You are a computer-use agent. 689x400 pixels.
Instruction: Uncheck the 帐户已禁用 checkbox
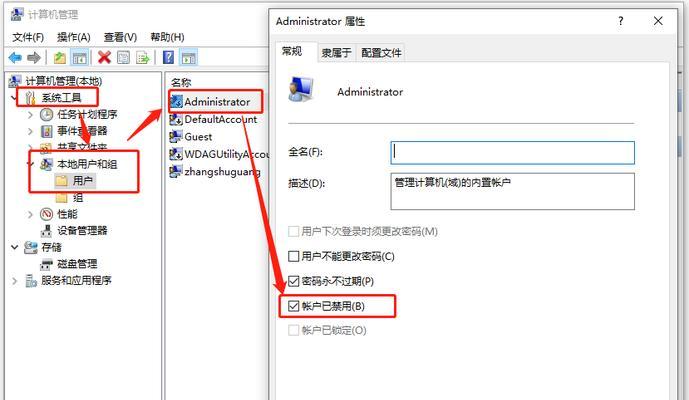[294, 306]
